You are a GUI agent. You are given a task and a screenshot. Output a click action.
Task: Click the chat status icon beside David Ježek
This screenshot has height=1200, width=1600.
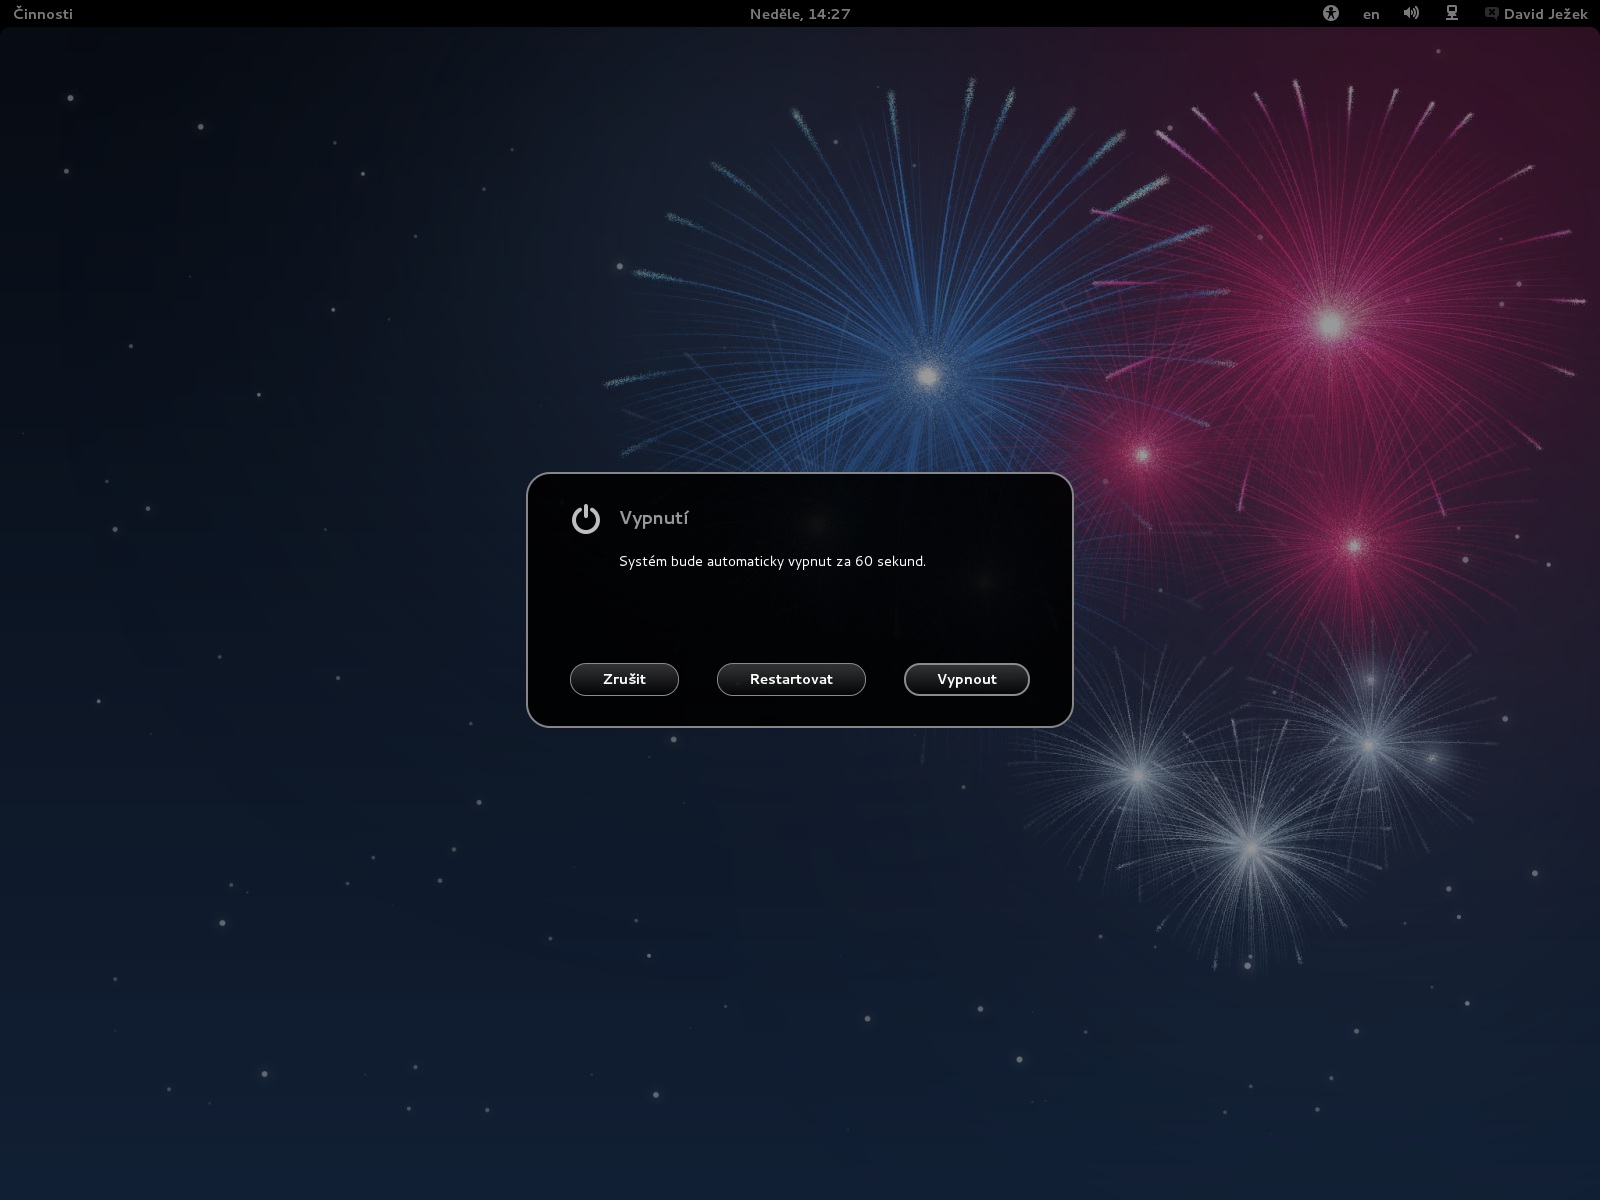pyautogui.click(x=1492, y=14)
